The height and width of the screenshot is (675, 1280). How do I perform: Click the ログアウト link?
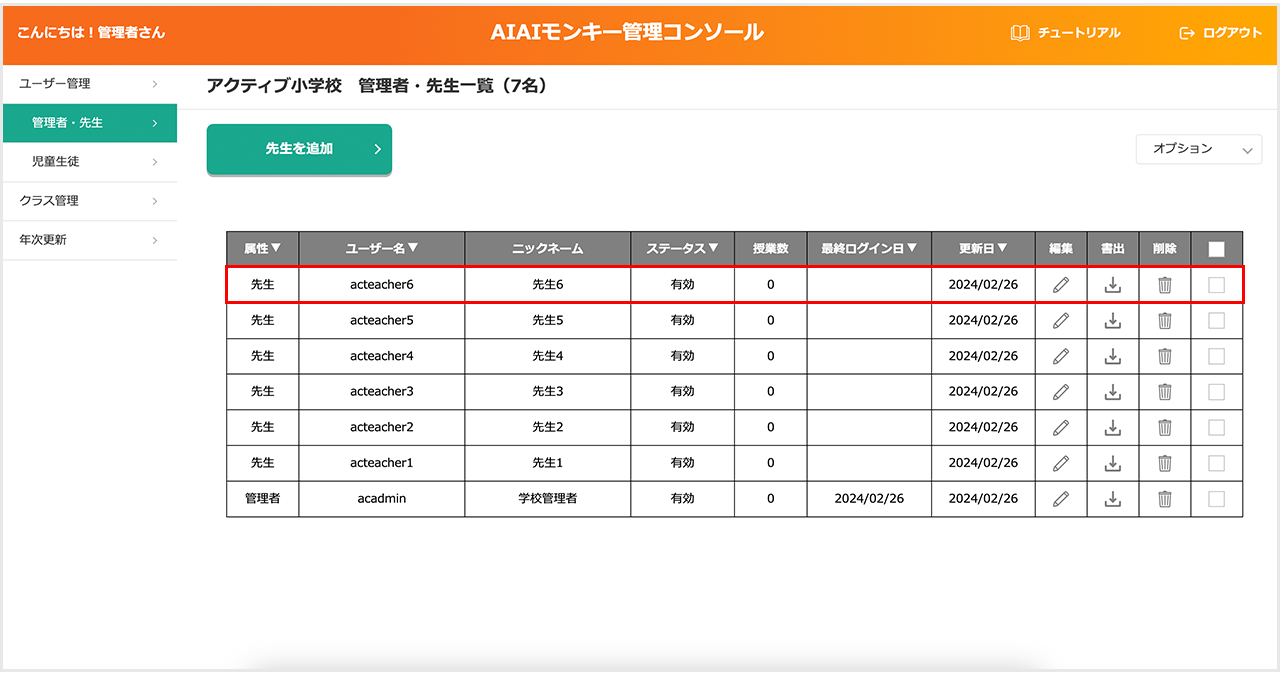1221,33
